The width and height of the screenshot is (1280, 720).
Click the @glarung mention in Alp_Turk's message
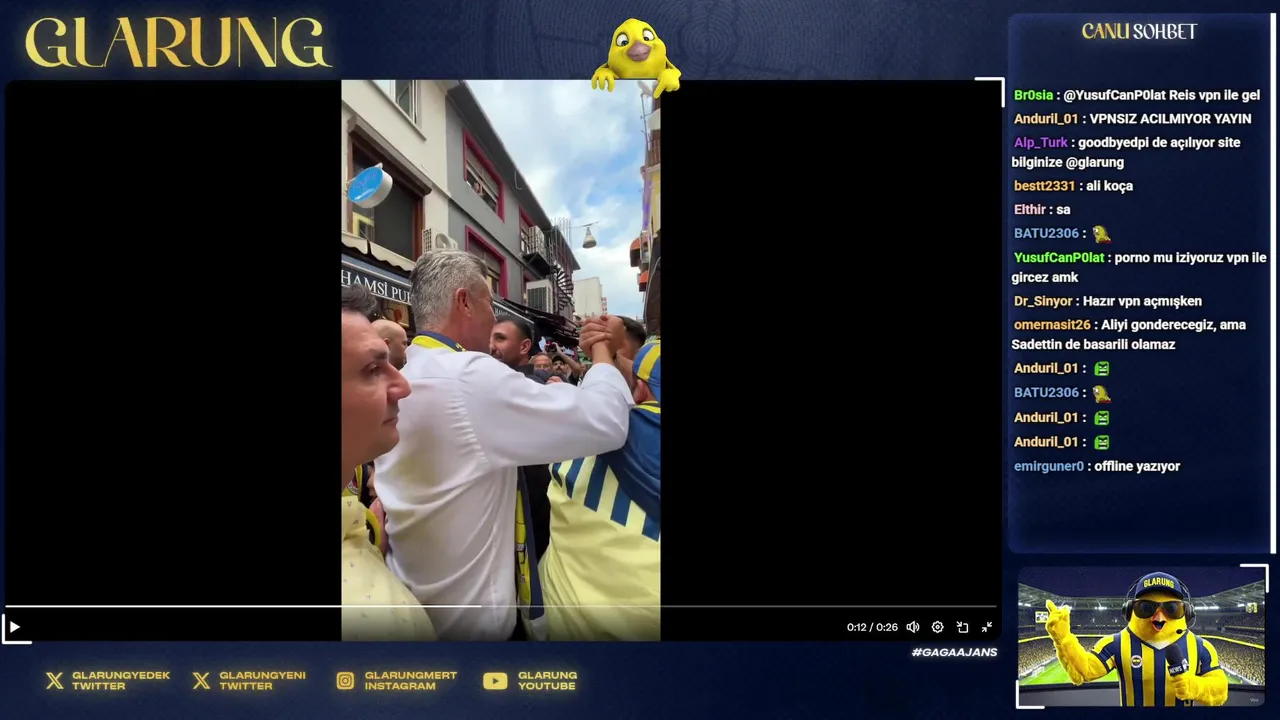pos(1095,162)
